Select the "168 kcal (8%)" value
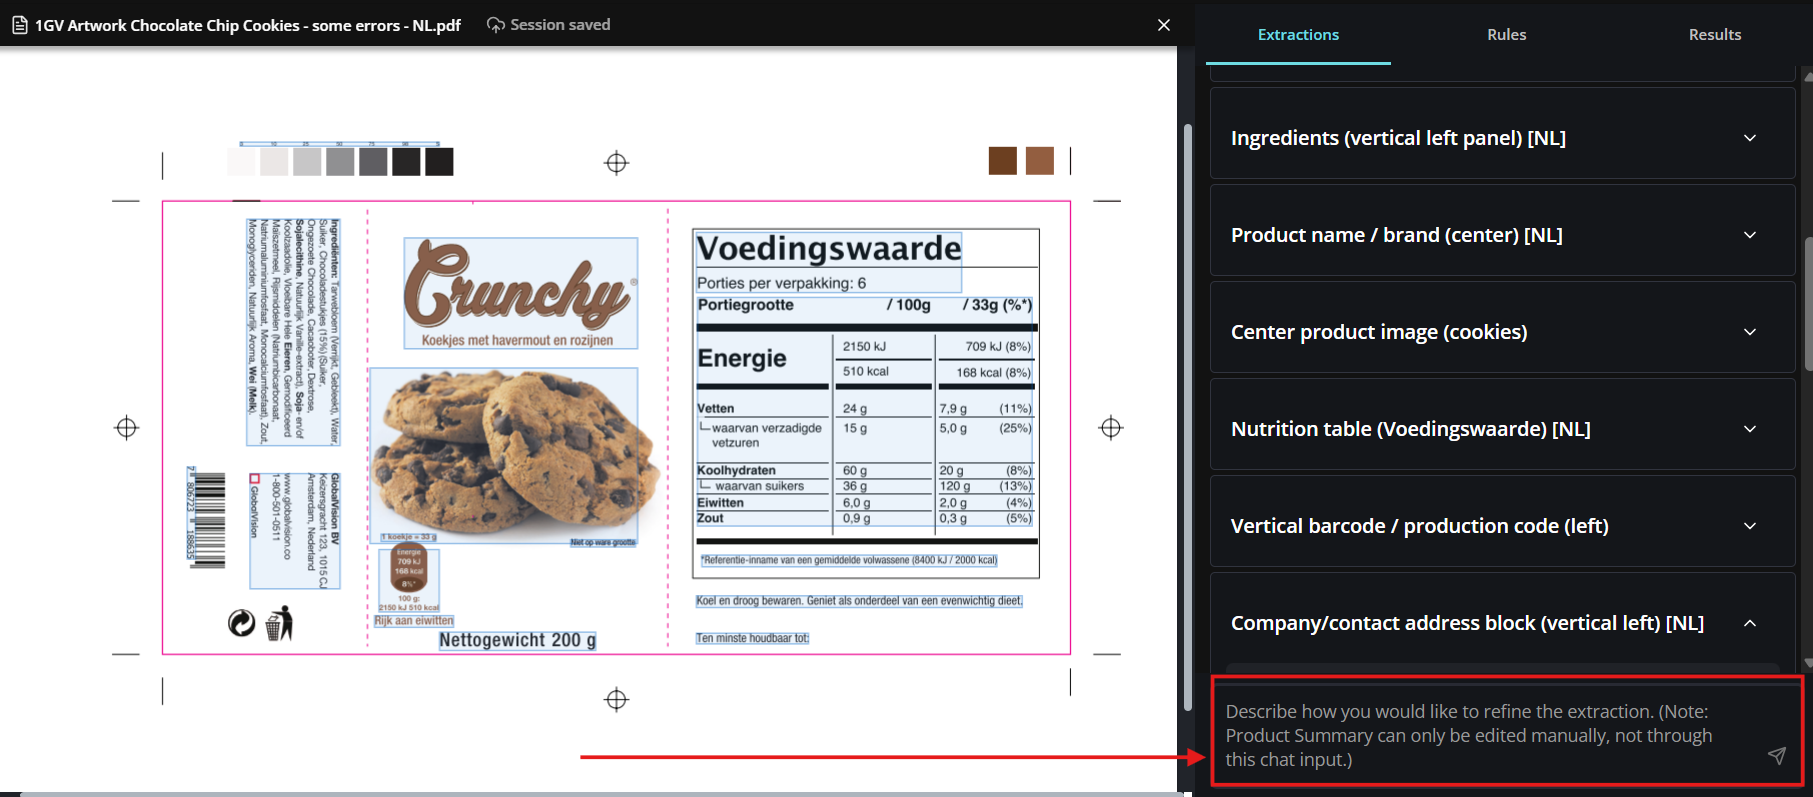Image resolution: width=1813 pixels, height=797 pixels. (993, 372)
